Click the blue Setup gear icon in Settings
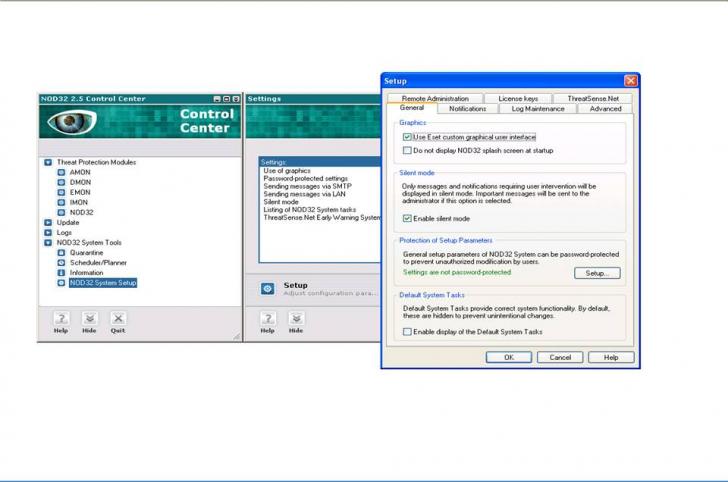Screen dimensions: 728x482 point(267,289)
